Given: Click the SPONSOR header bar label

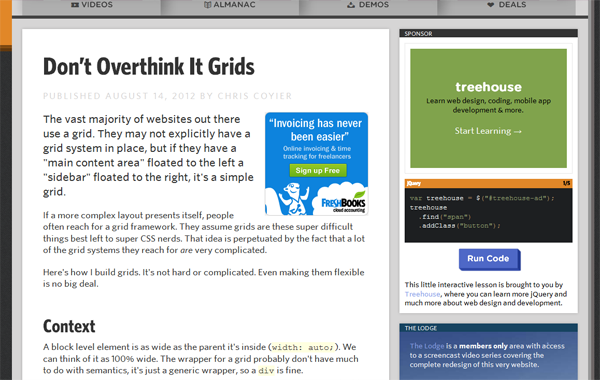Looking at the screenshot, I should (418, 34).
